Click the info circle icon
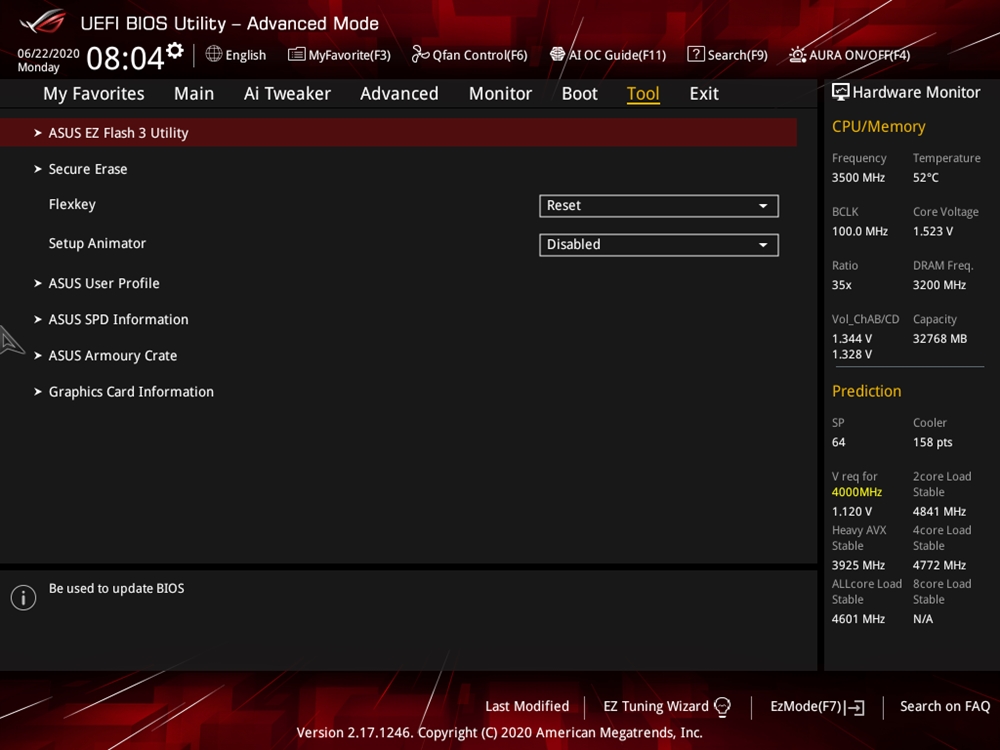This screenshot has width=1000, height=750. 24,598
